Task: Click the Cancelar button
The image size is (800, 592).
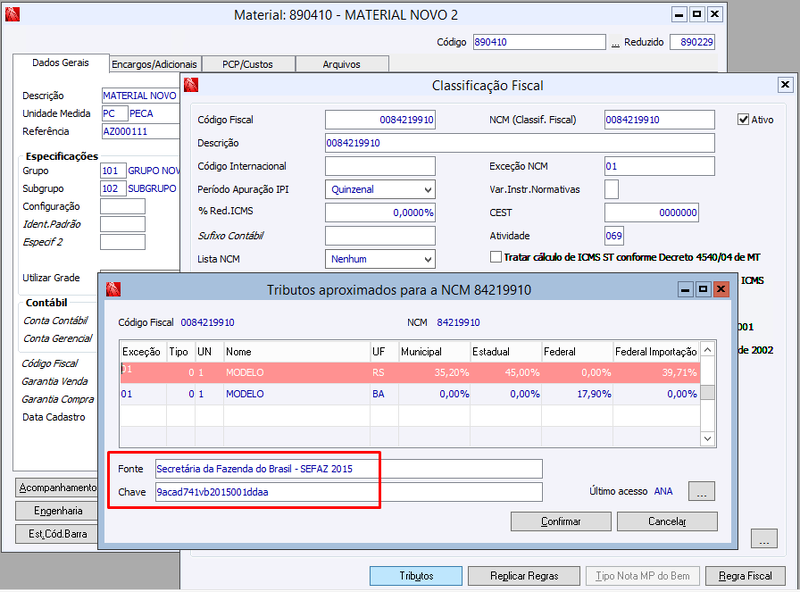Action: pyautogui.click(x=667, y=522)
